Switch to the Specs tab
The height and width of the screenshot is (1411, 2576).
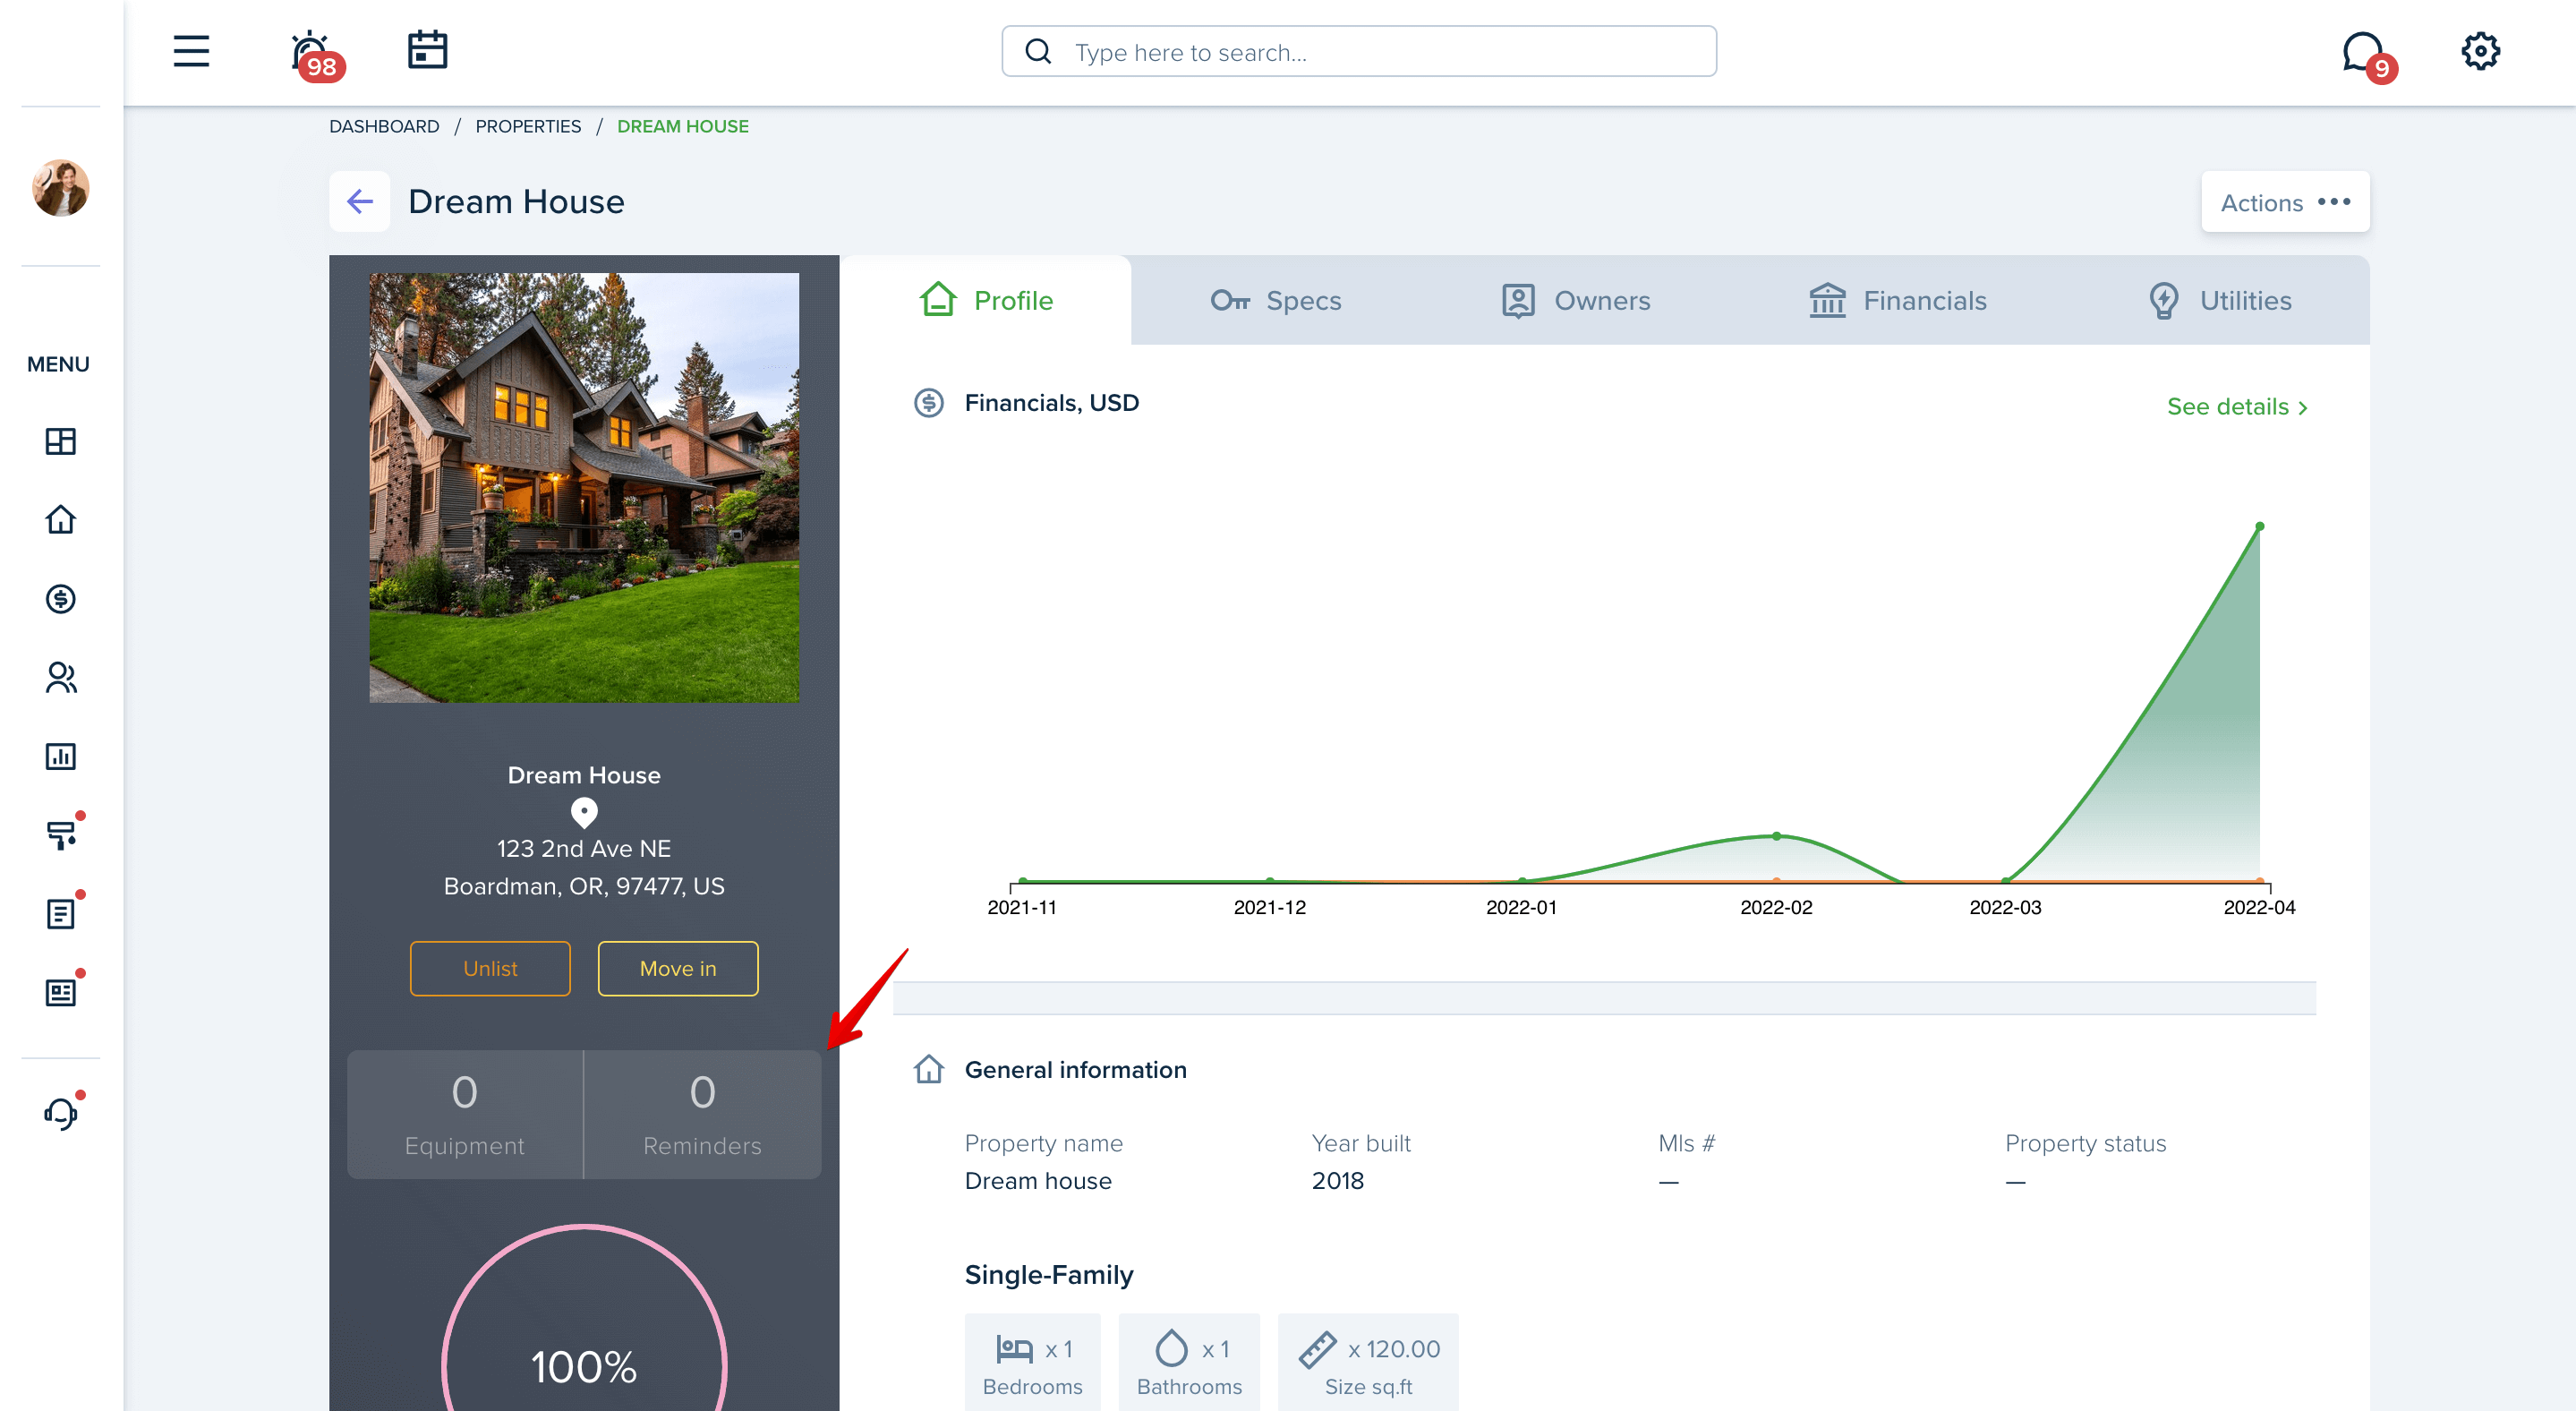coord(1276,301)
